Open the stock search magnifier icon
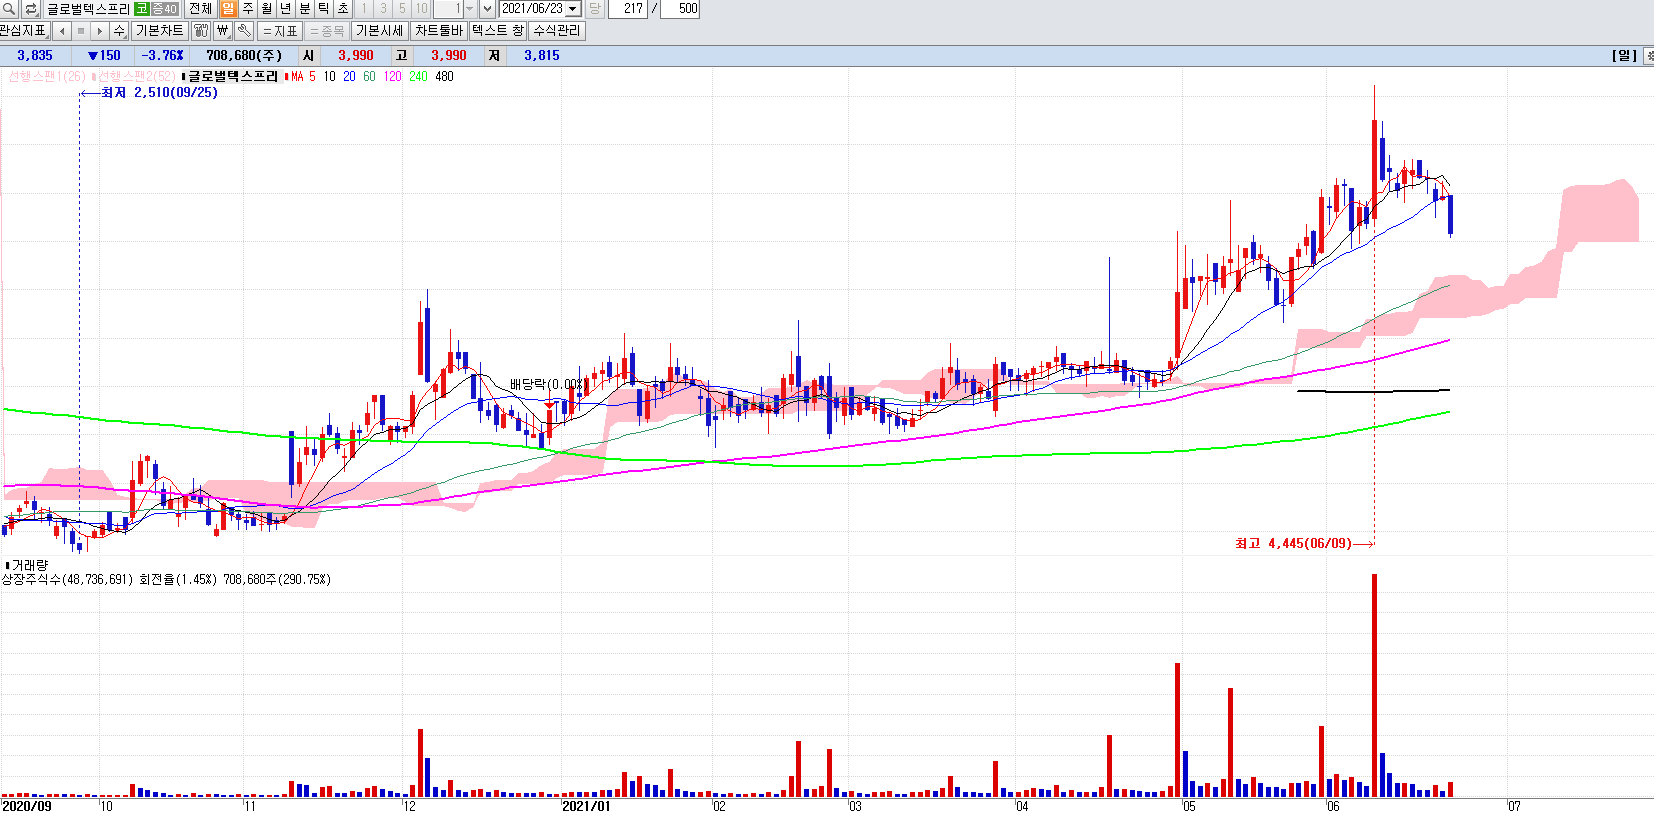 click(9, 9)
